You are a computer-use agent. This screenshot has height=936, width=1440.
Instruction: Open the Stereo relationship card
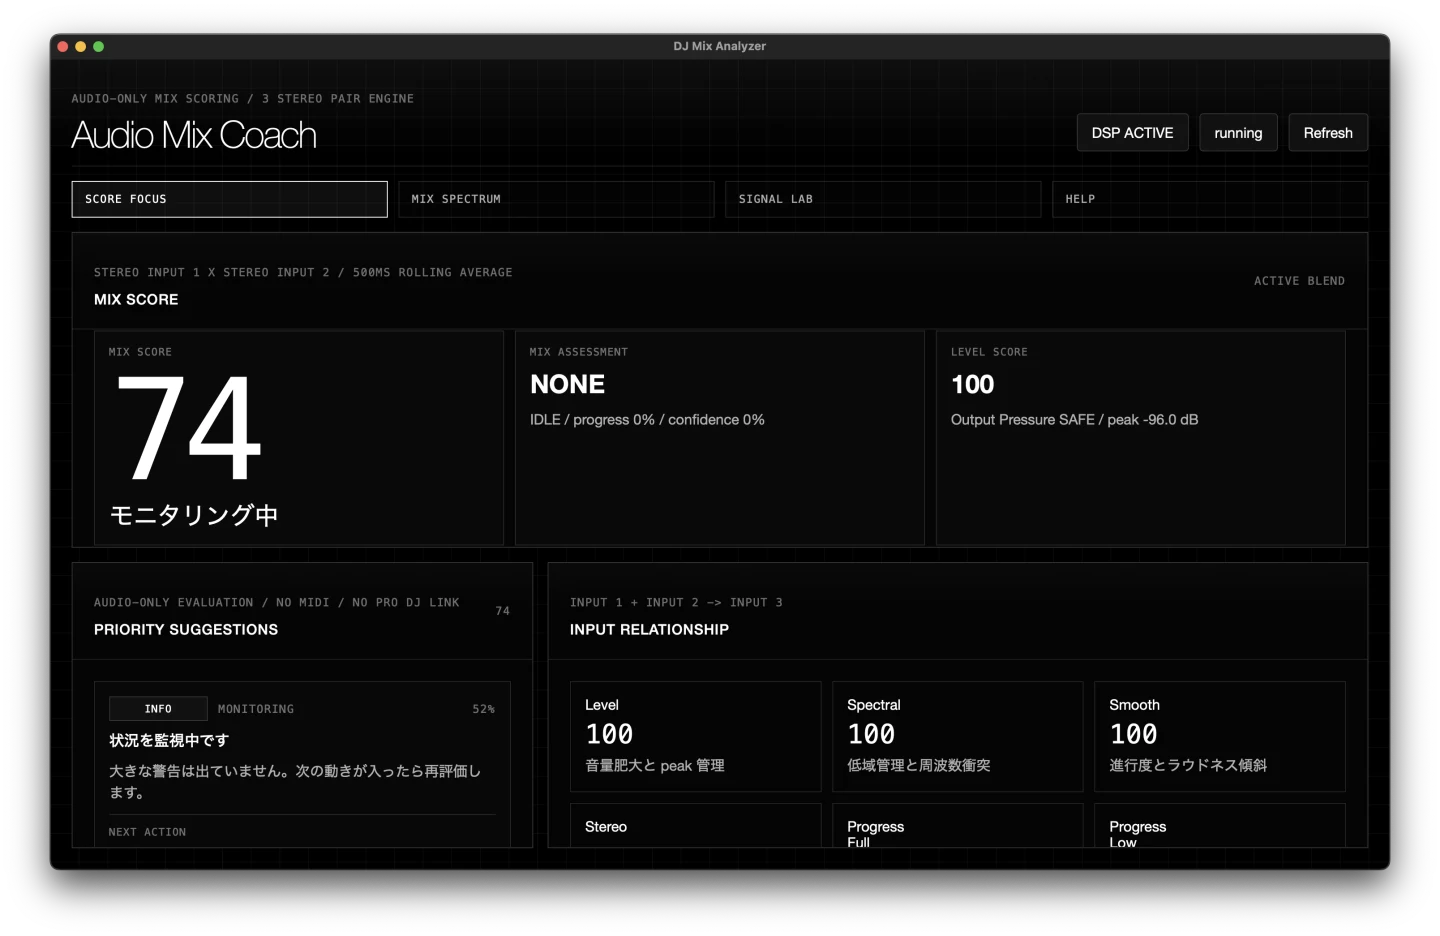click(x=695, y=826)
